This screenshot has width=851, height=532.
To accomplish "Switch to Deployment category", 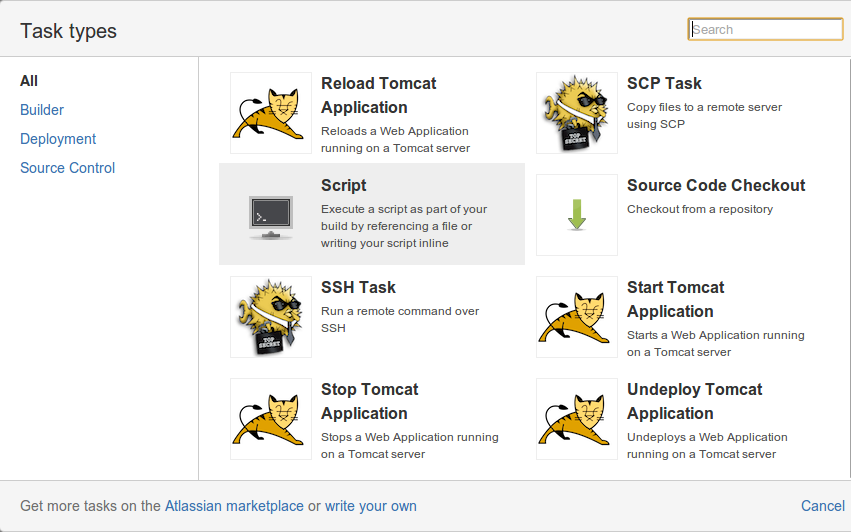I will [x=58, y=139].
